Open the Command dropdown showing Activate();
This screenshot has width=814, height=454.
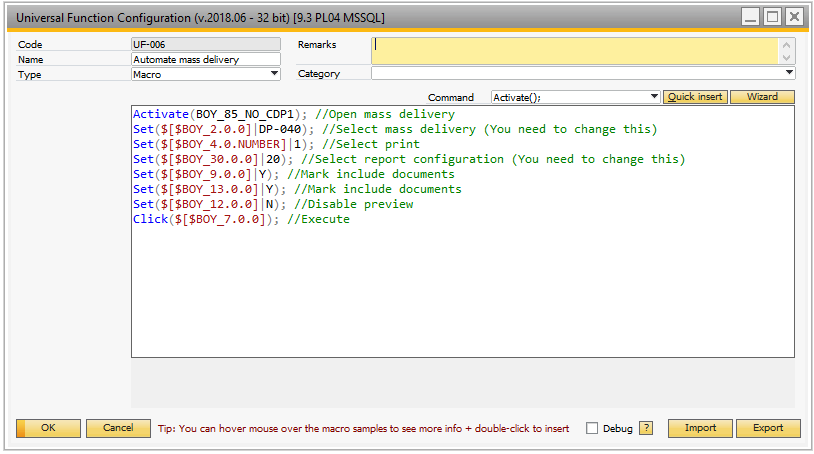[654, 97]
